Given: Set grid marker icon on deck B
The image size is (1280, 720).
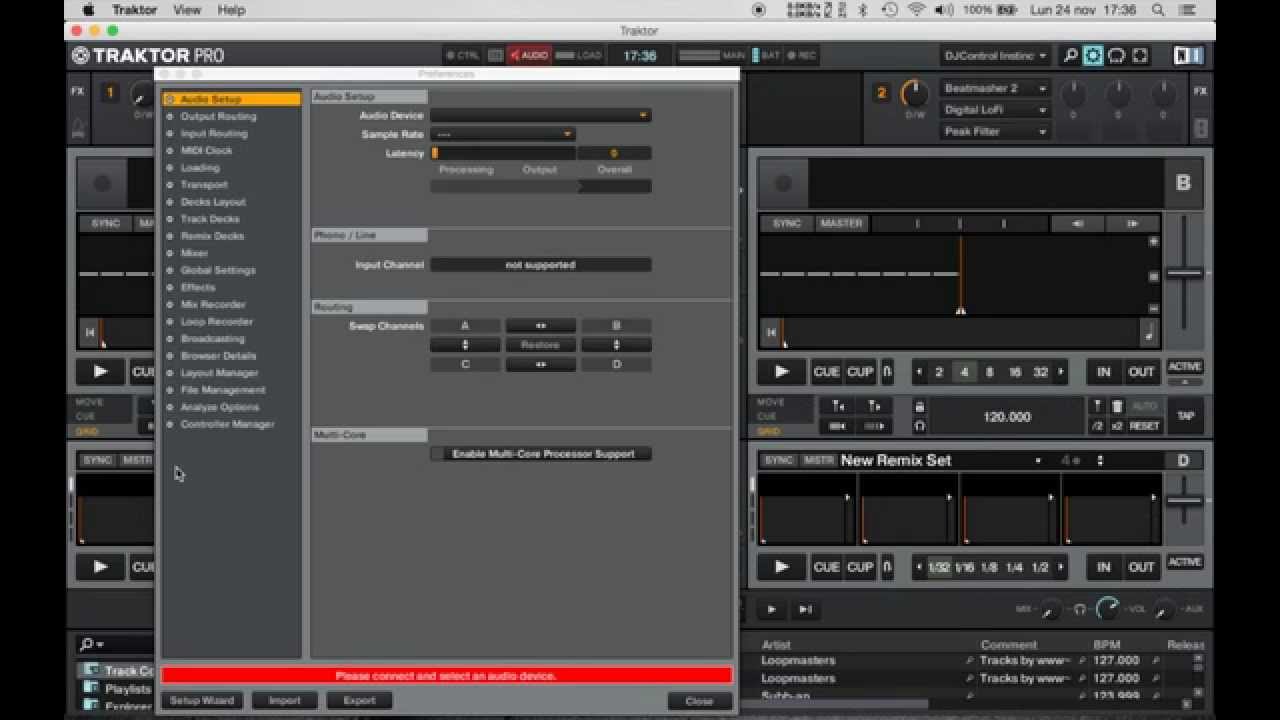Looking at the screenshot, I should 1097,407.
